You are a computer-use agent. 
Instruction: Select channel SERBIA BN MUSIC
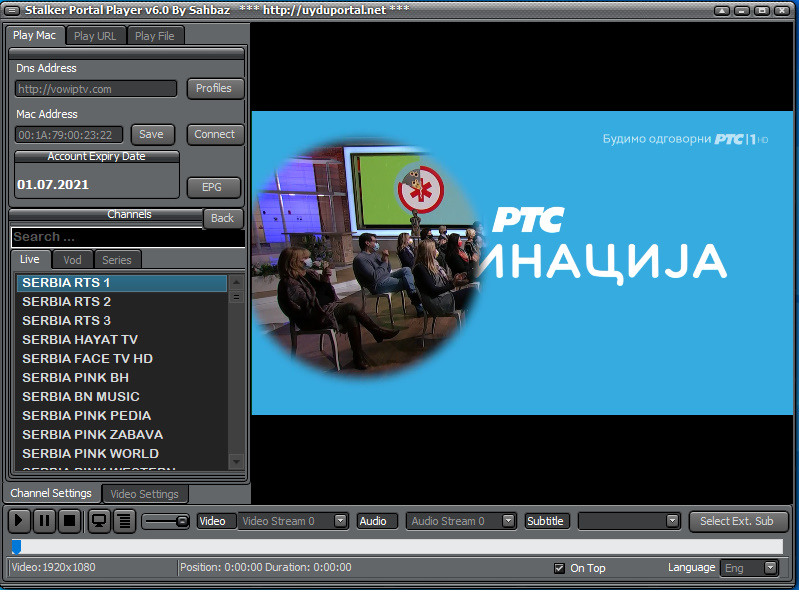tap(122, 396)
